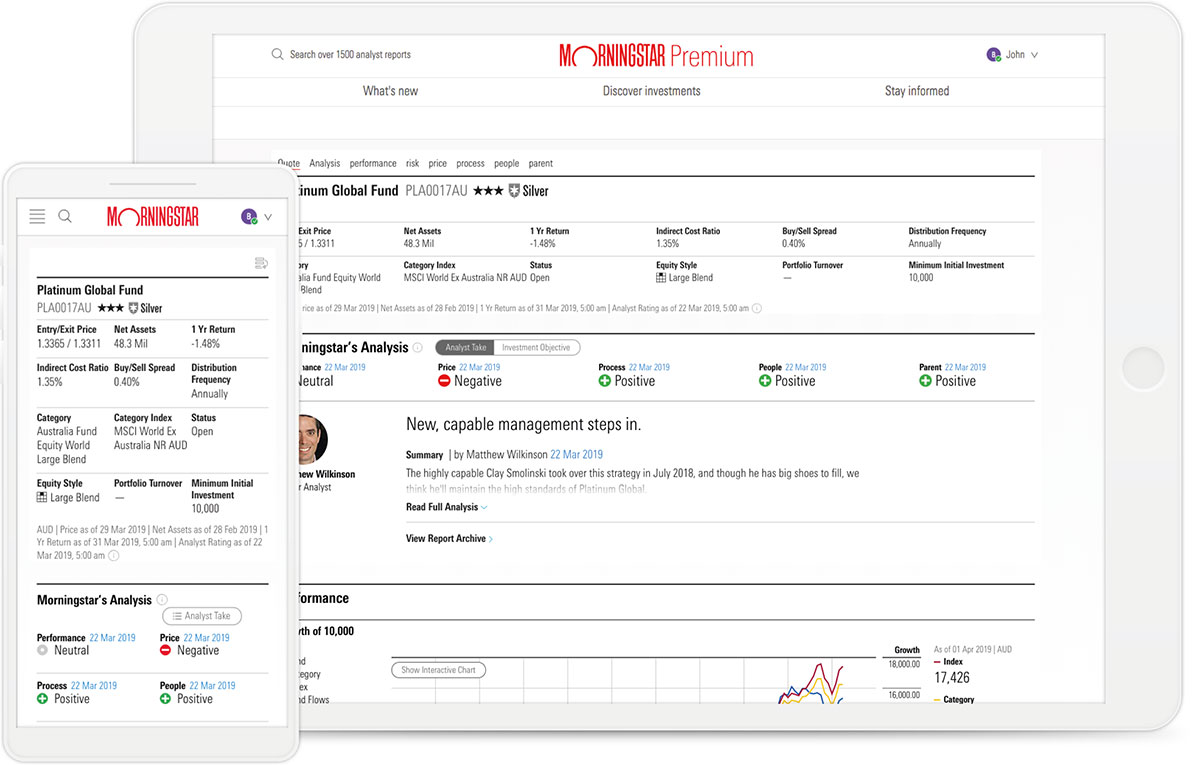Tap the red Negative Price icon on the phone
The height and width of the screenshot is (765, 1200).
coord(166,650)
